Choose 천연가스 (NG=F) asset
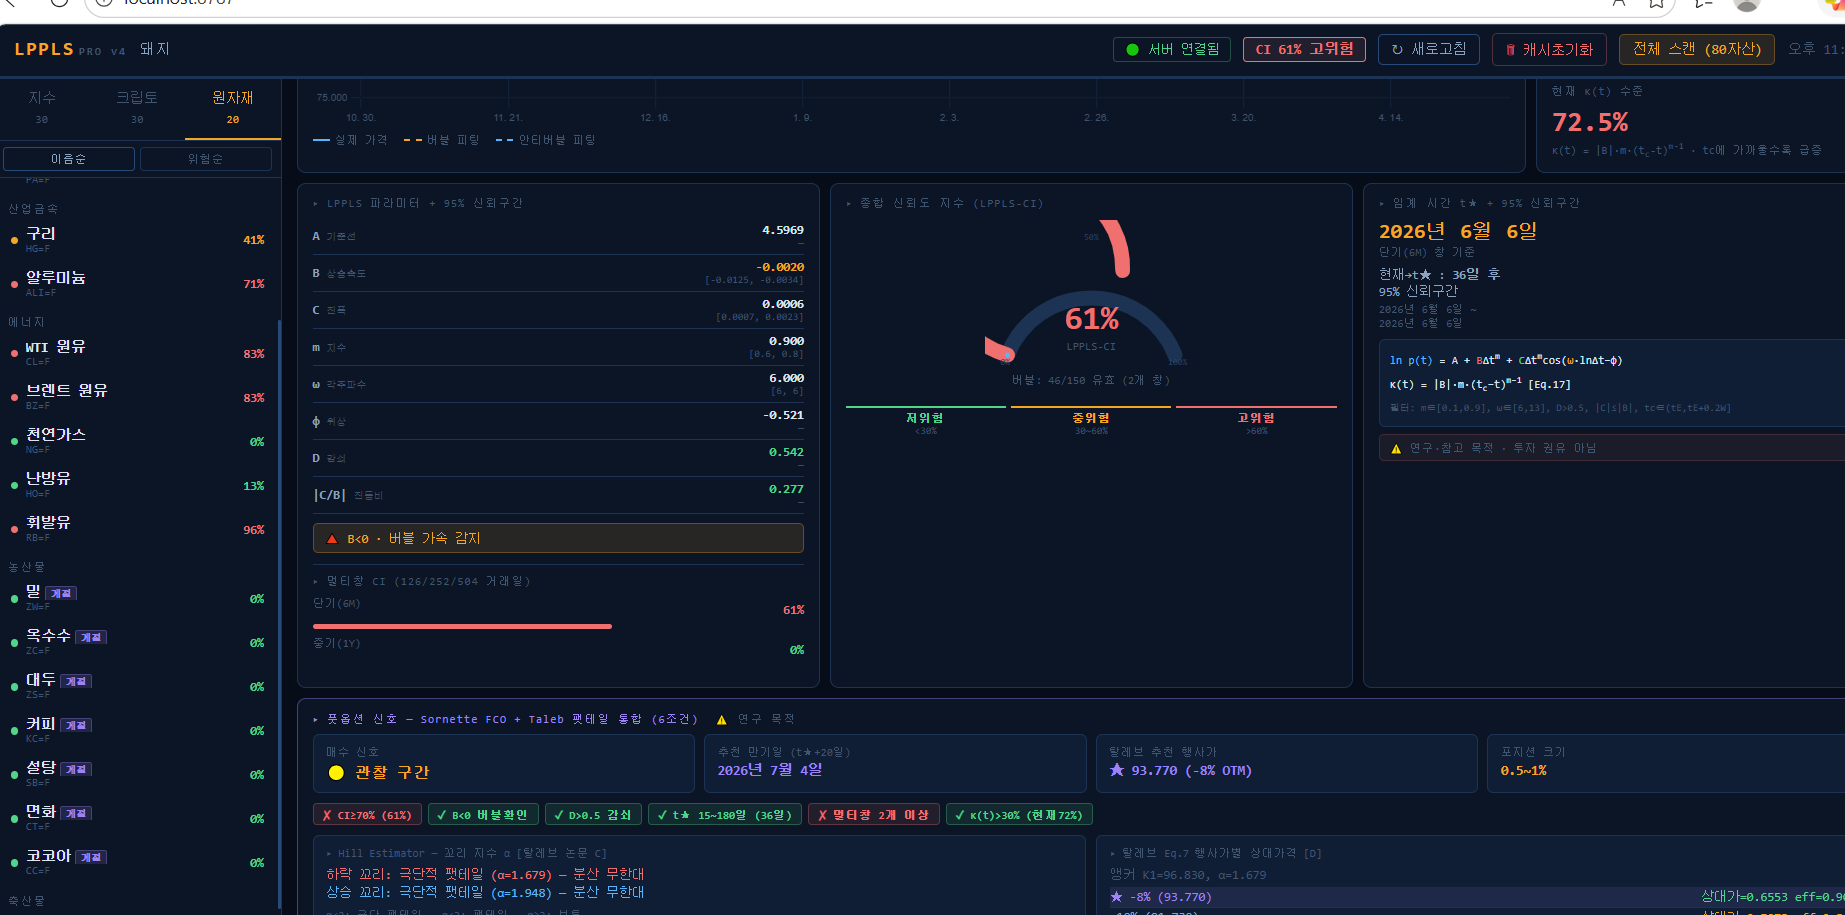 [x=139, y=440]
